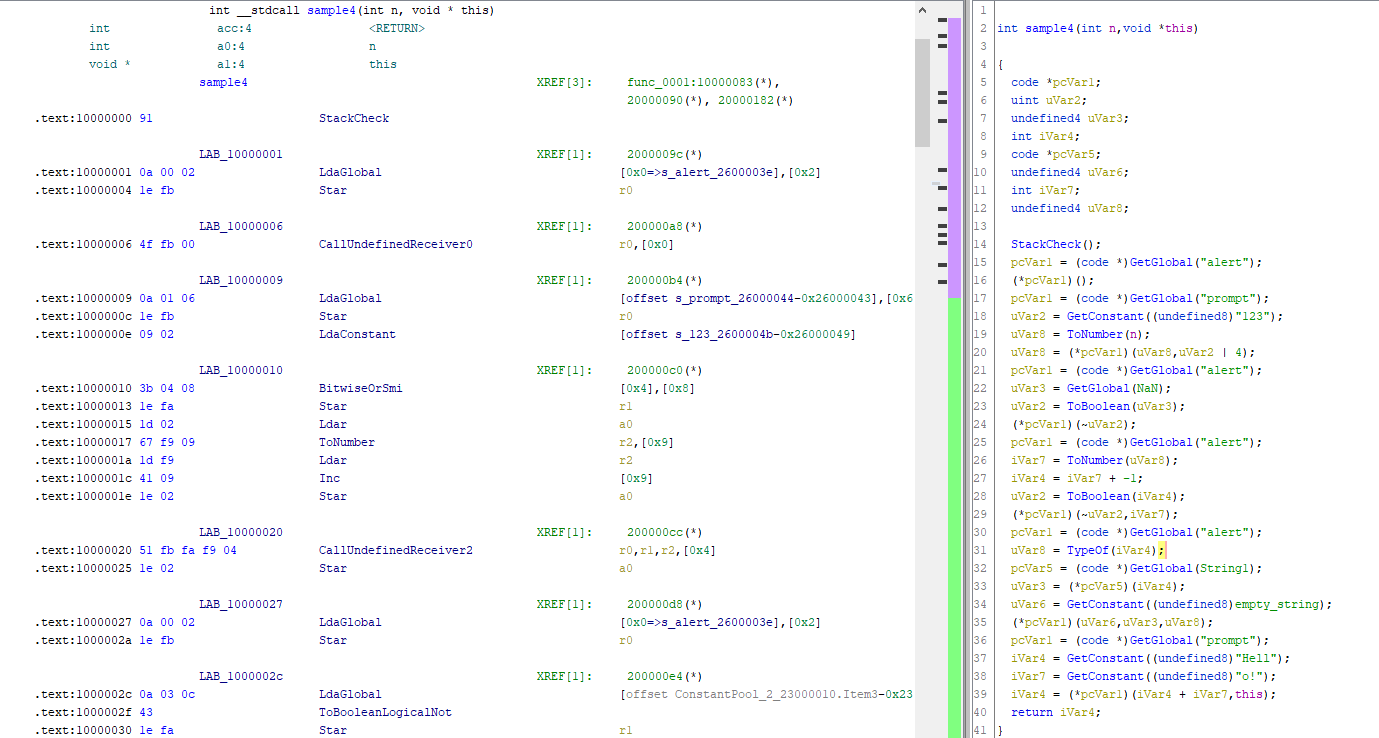
Task: Select the LAB_10000009 label
Action: coord(241,280)
